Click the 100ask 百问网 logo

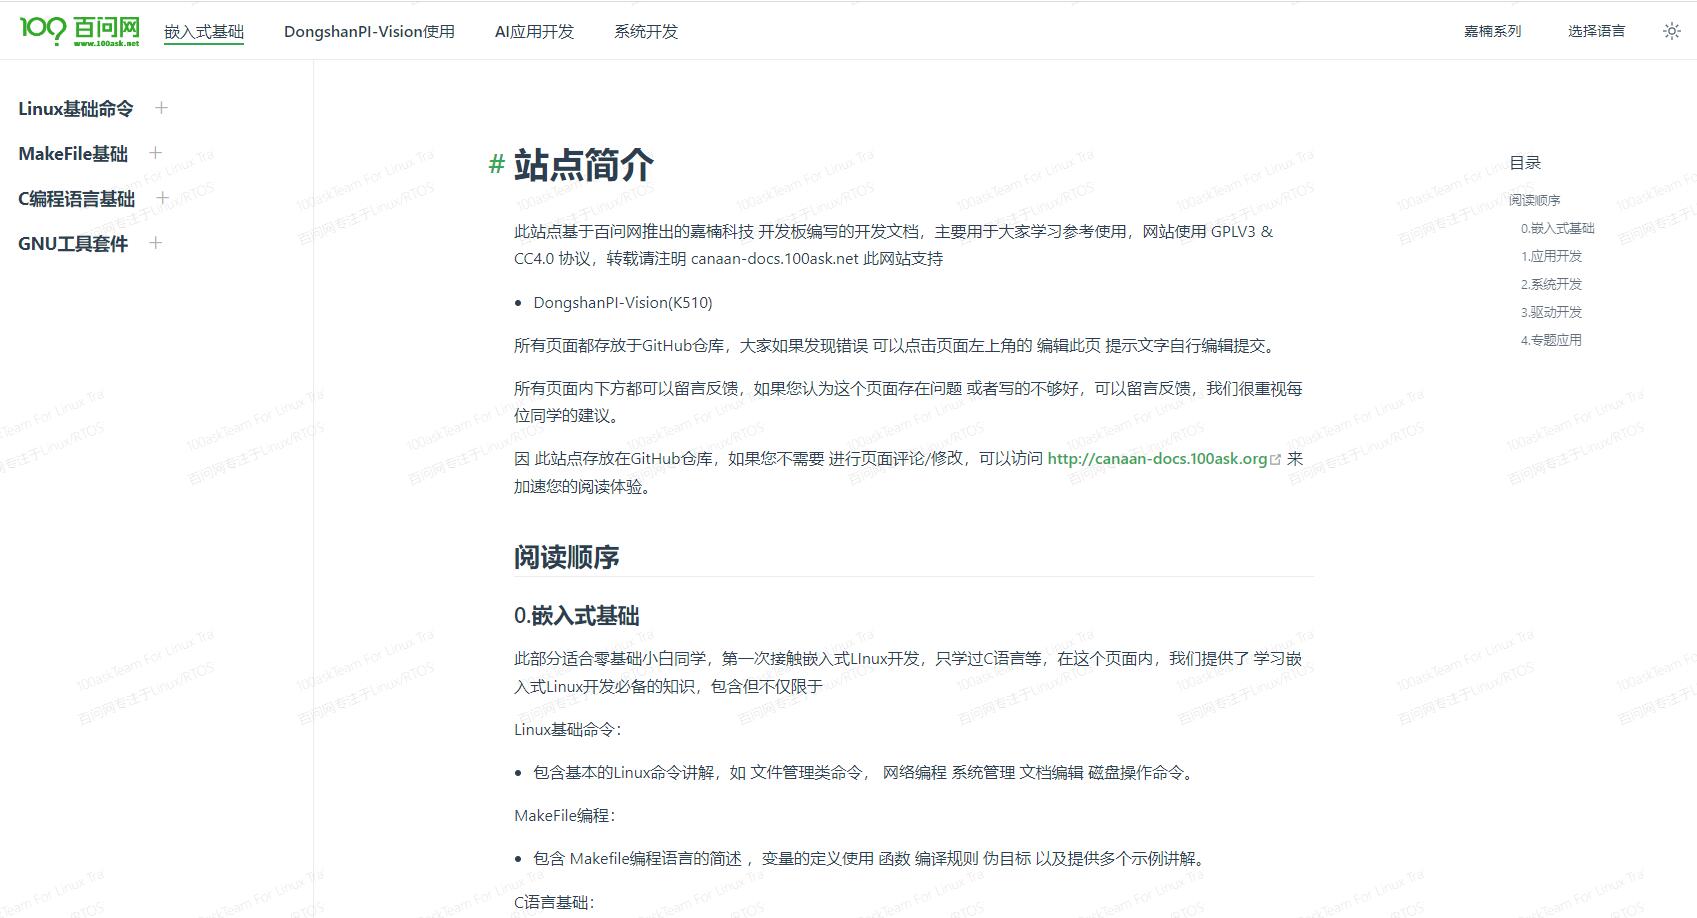point(80,31)
